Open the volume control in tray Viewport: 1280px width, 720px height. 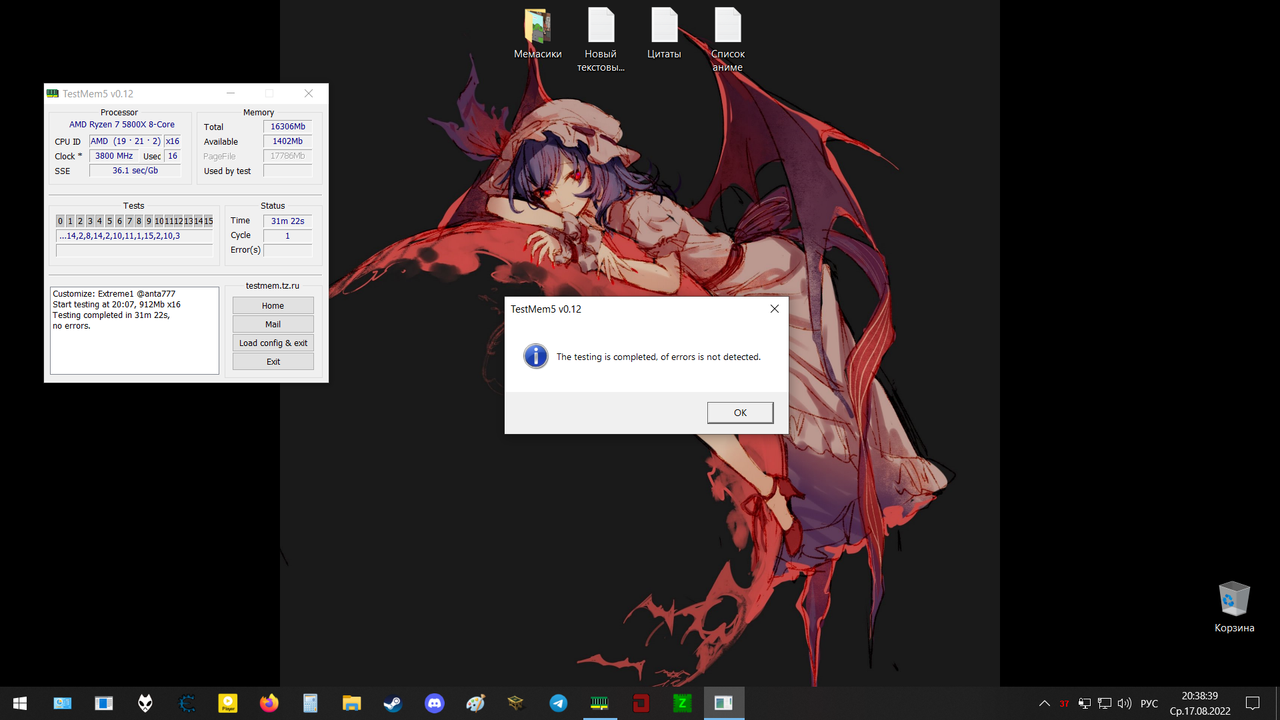coord(1124,703)
